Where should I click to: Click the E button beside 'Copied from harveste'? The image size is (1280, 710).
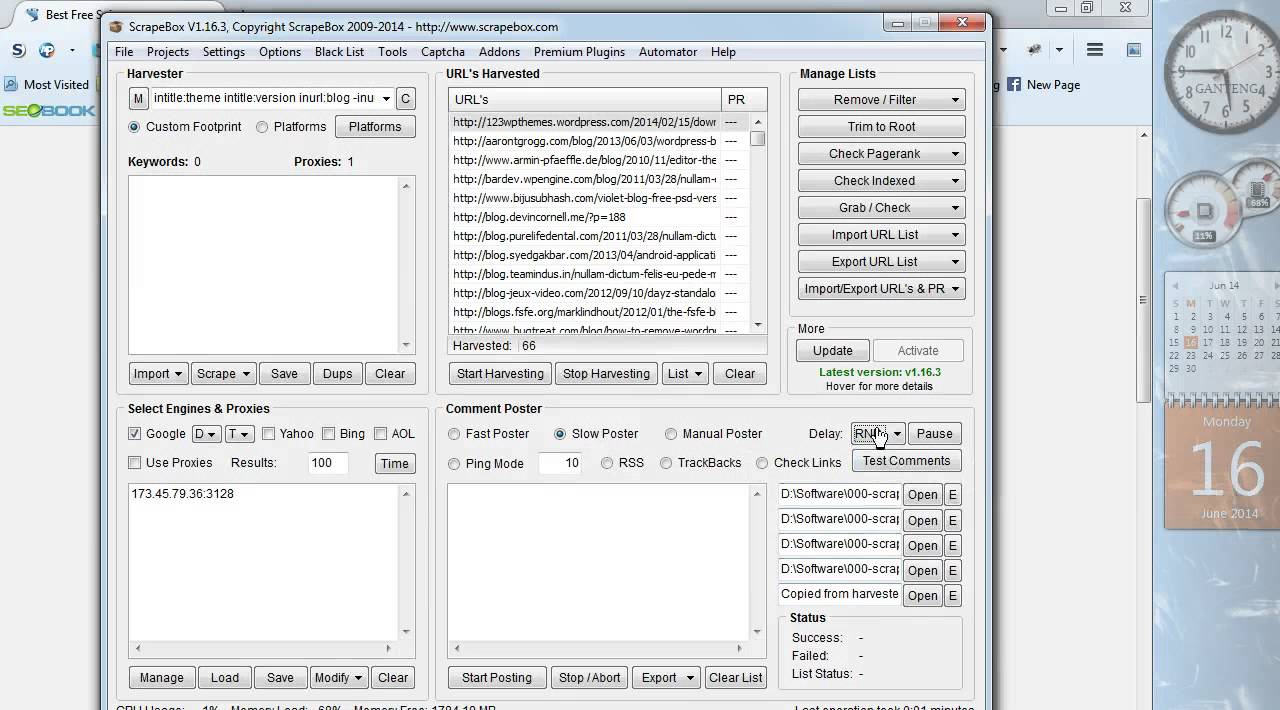click(952, 595)
